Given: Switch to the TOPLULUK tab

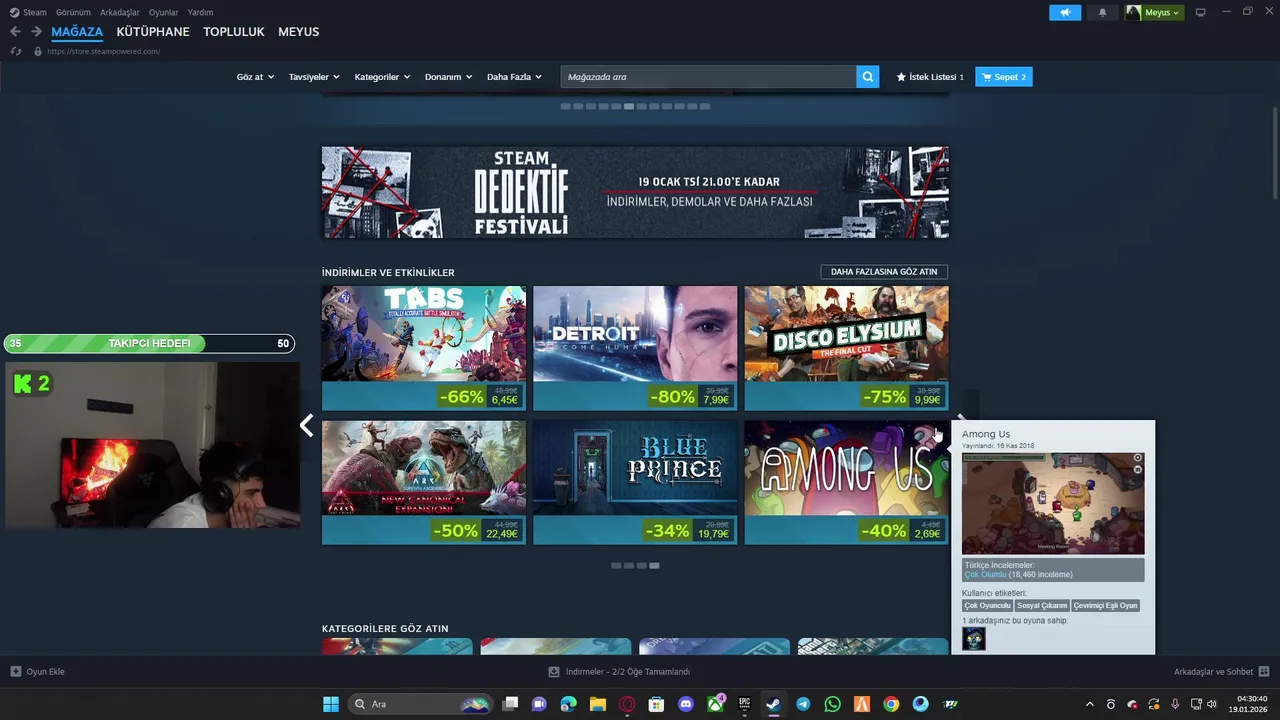Looking at the screenshot, I should point(234,31).
